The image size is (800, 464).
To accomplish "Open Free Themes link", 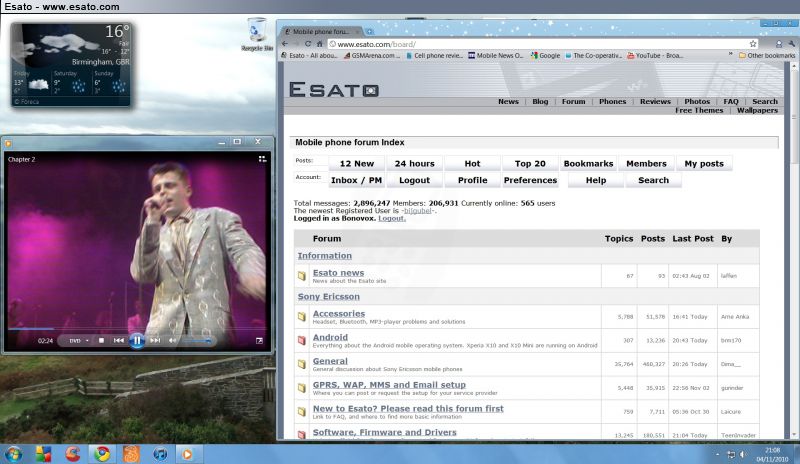I will coord(699,110).
